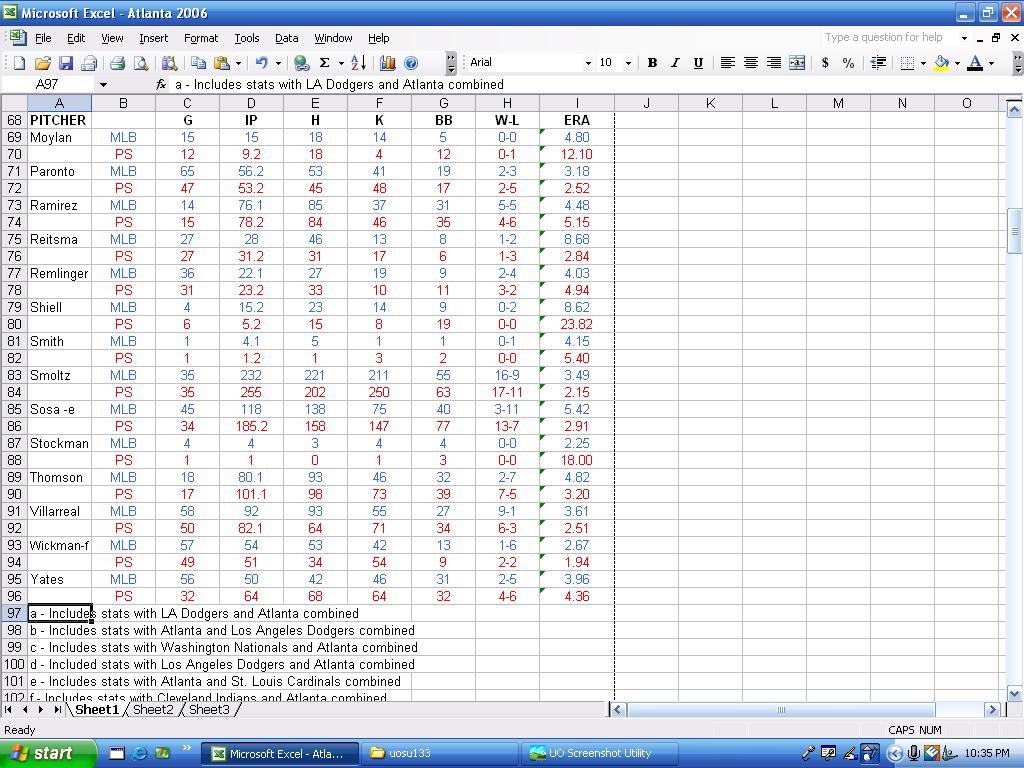This screenshot has height=768, width=1024.
Task: Launch Internet Explorer from Quick Launch
Action: tap(139, 753)
